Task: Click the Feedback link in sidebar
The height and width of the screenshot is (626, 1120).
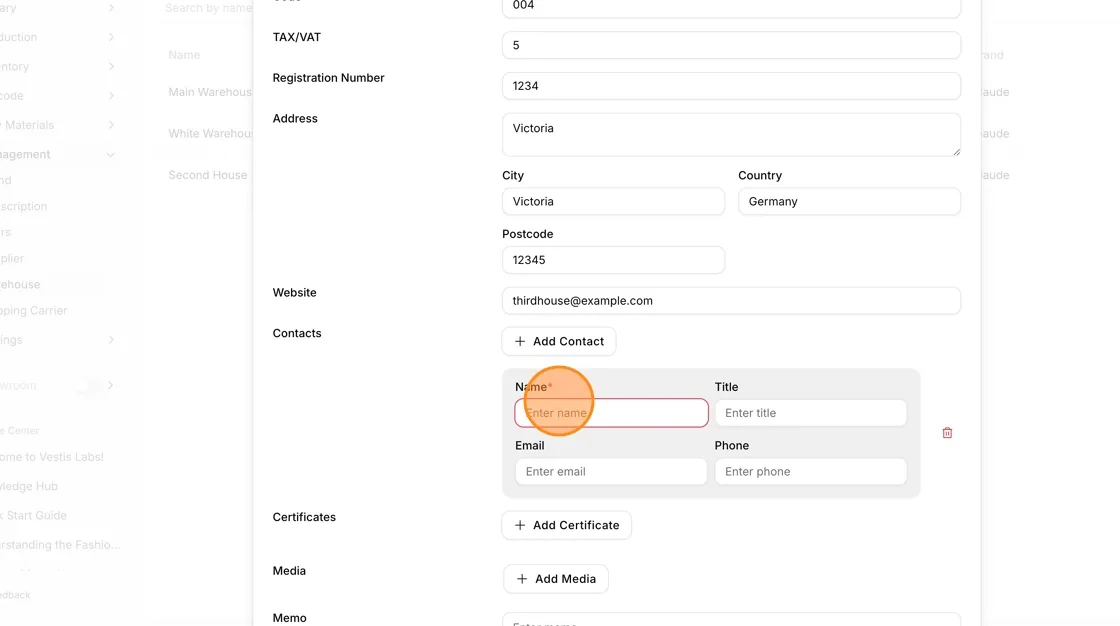Action: (15, 595)
